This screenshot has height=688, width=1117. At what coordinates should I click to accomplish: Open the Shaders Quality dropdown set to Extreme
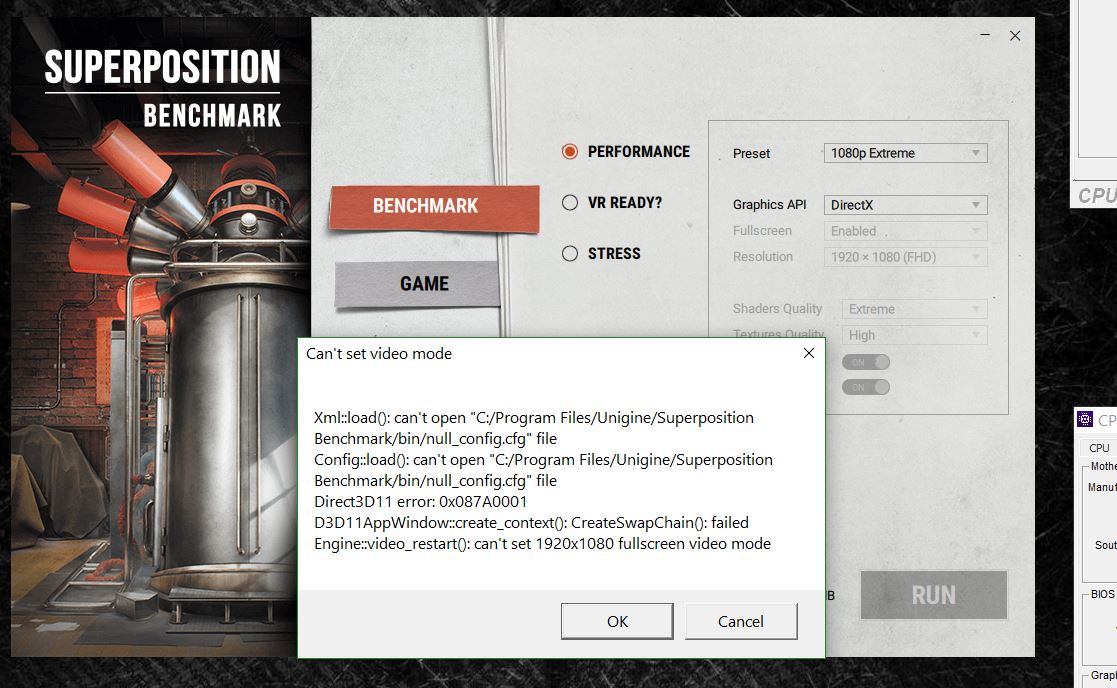coord(915,309)
